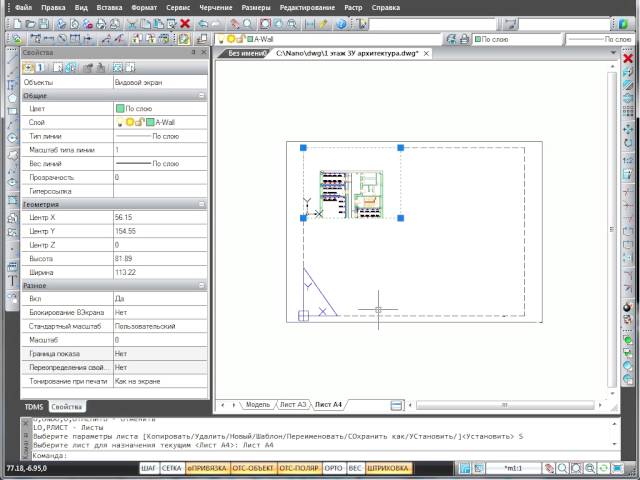Screen dimensions: 640x480
Task: Click the yellow-highlighted properties icon in second toolbar
Action: click(184, 39)
